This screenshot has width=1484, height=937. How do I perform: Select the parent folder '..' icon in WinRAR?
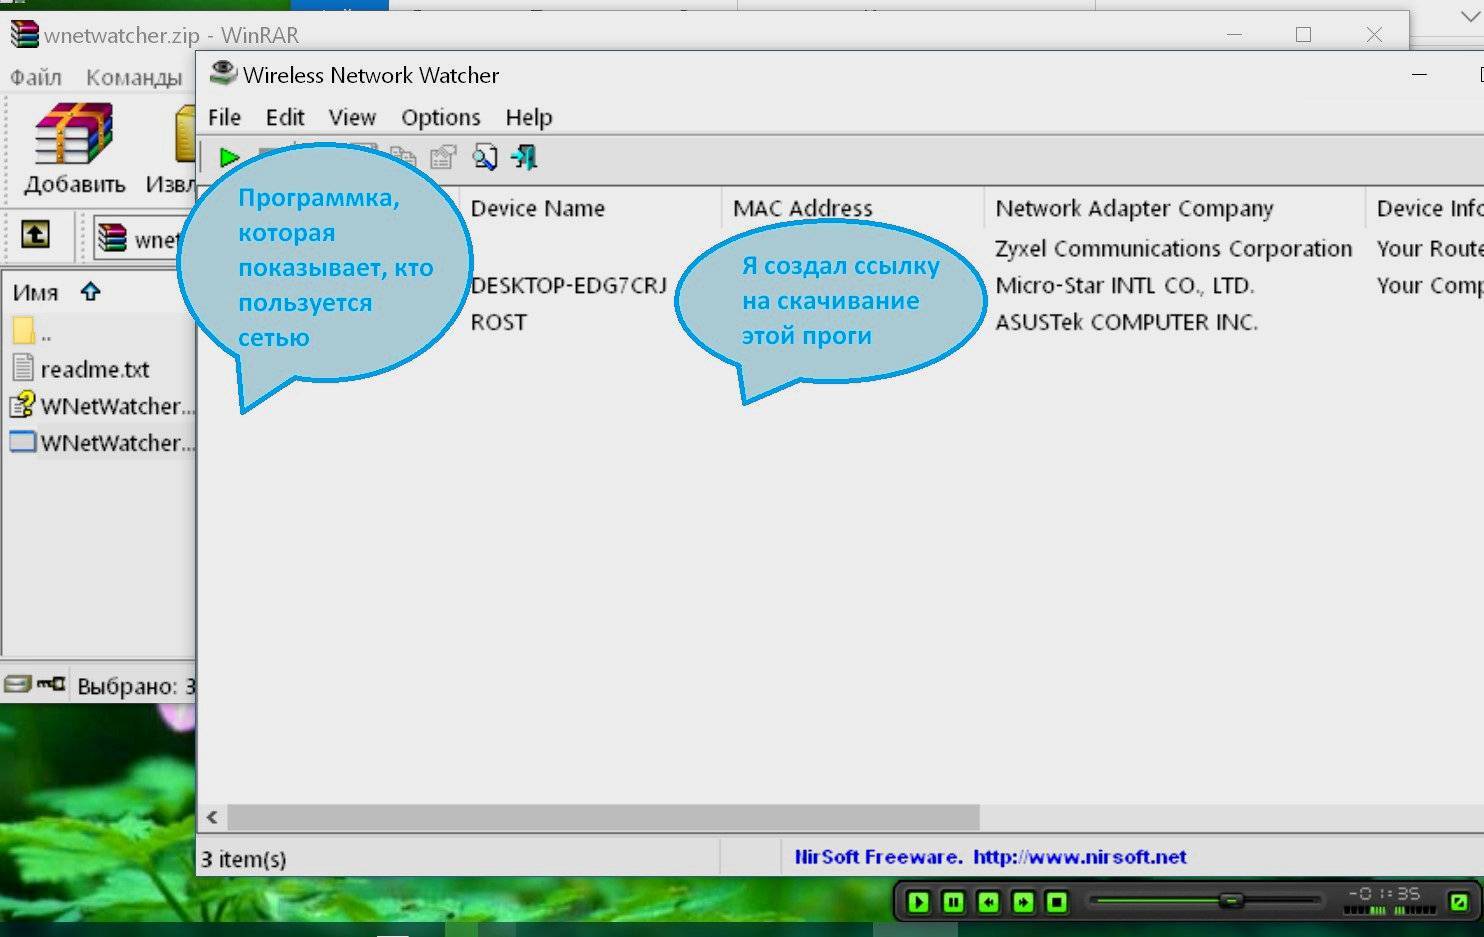(x=24, y=330)
